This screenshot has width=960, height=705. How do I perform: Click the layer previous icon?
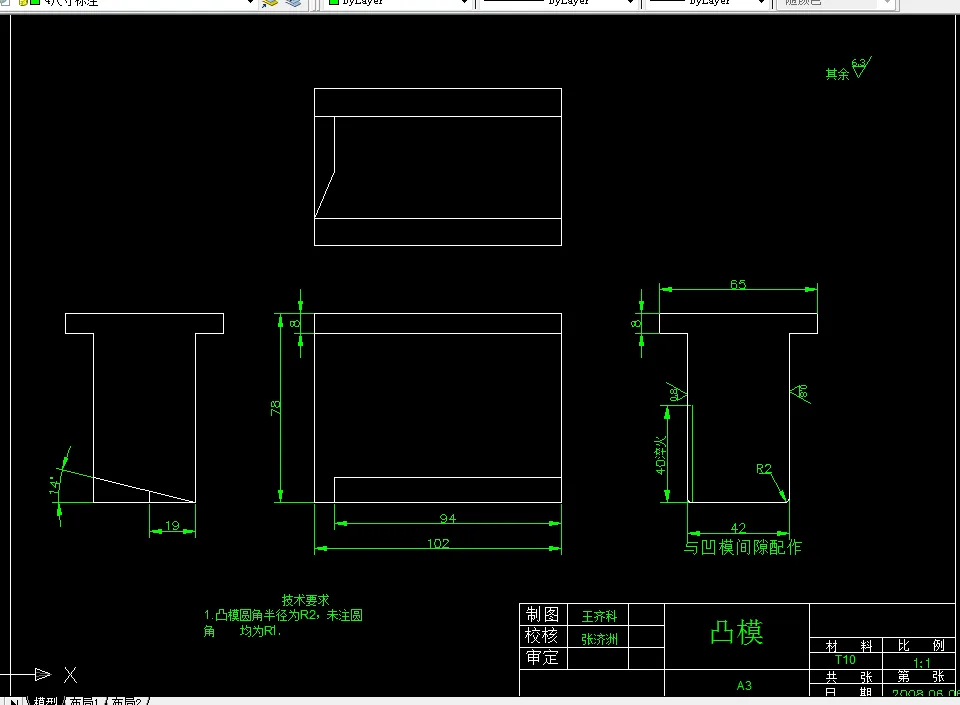coord(294,2)
